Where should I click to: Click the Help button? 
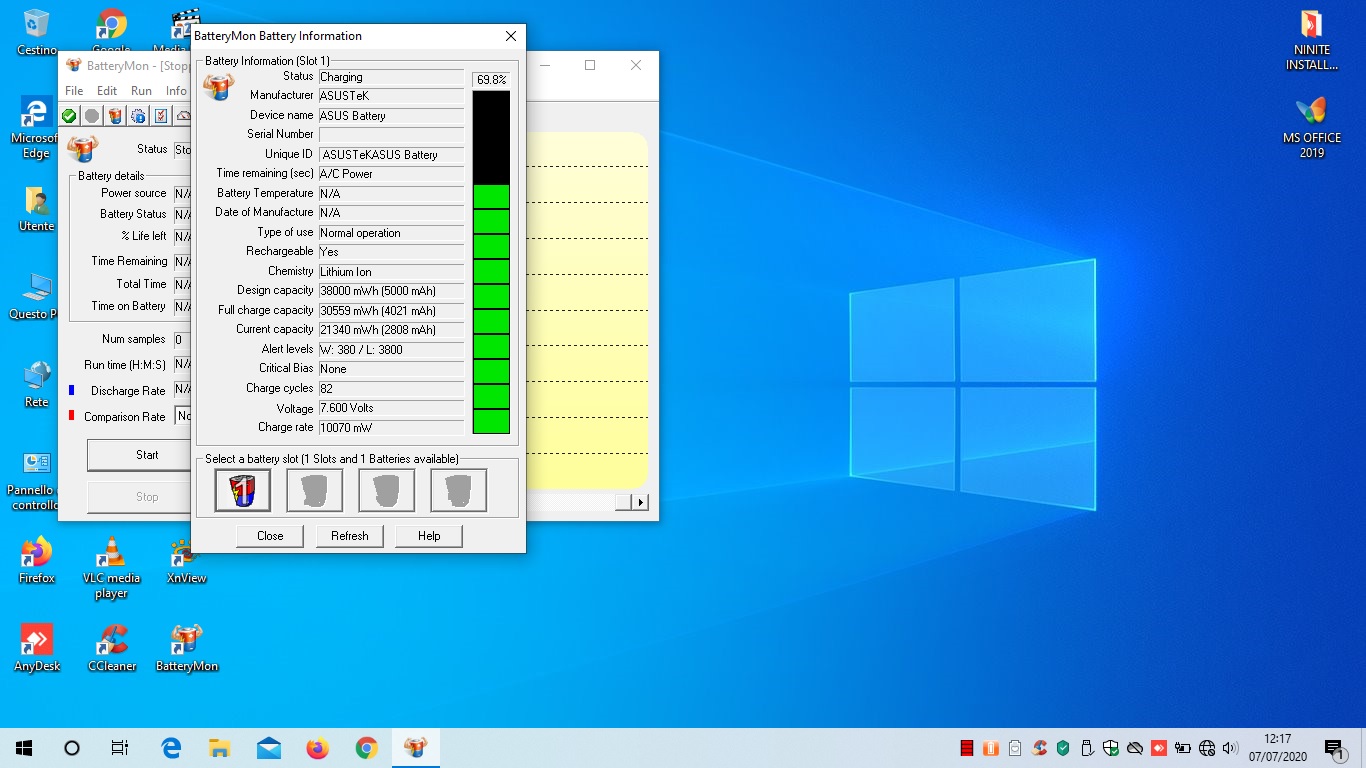coord(429,536)
